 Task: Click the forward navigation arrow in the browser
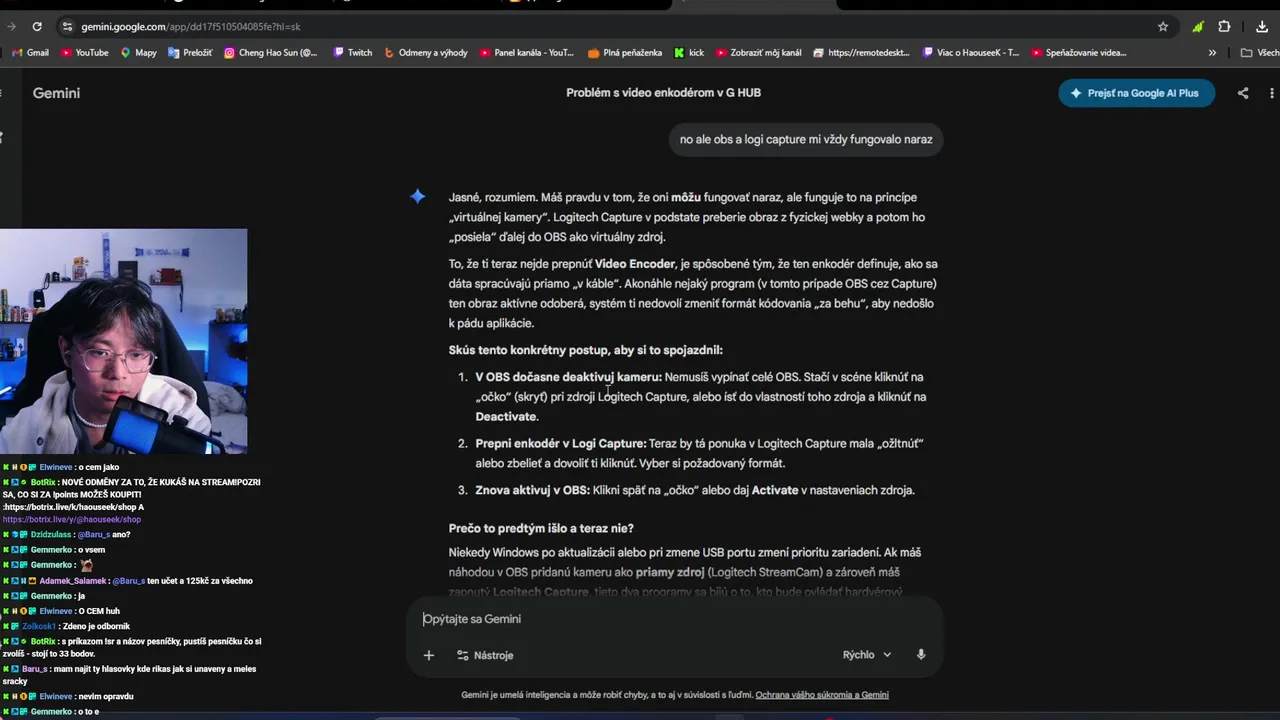(x=11, y=27)
